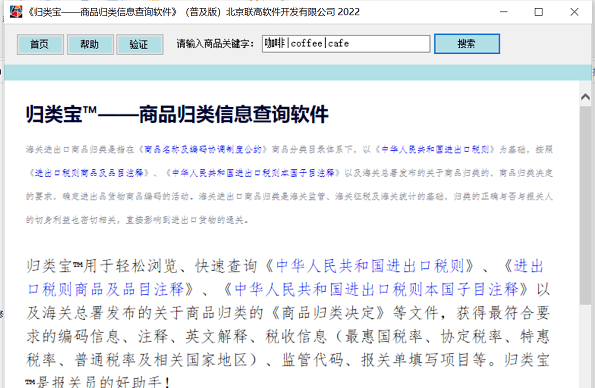Click the 搜索 search button

(467, 44)
